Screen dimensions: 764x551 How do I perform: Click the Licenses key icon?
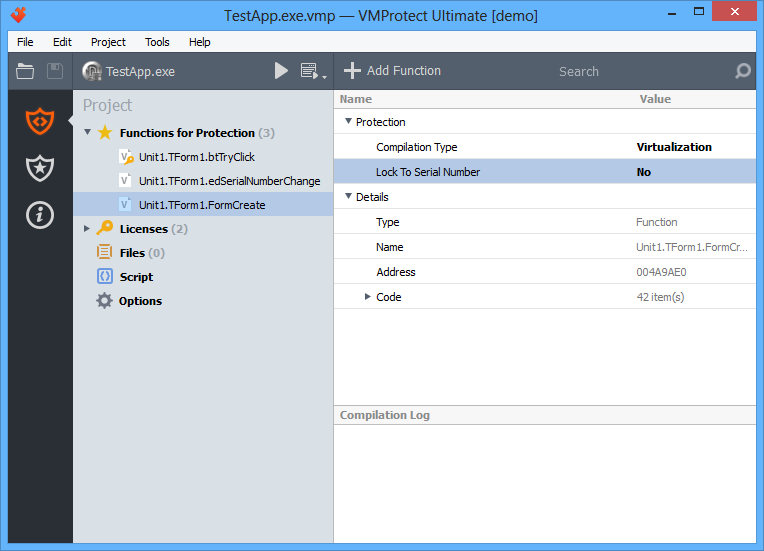105,228
